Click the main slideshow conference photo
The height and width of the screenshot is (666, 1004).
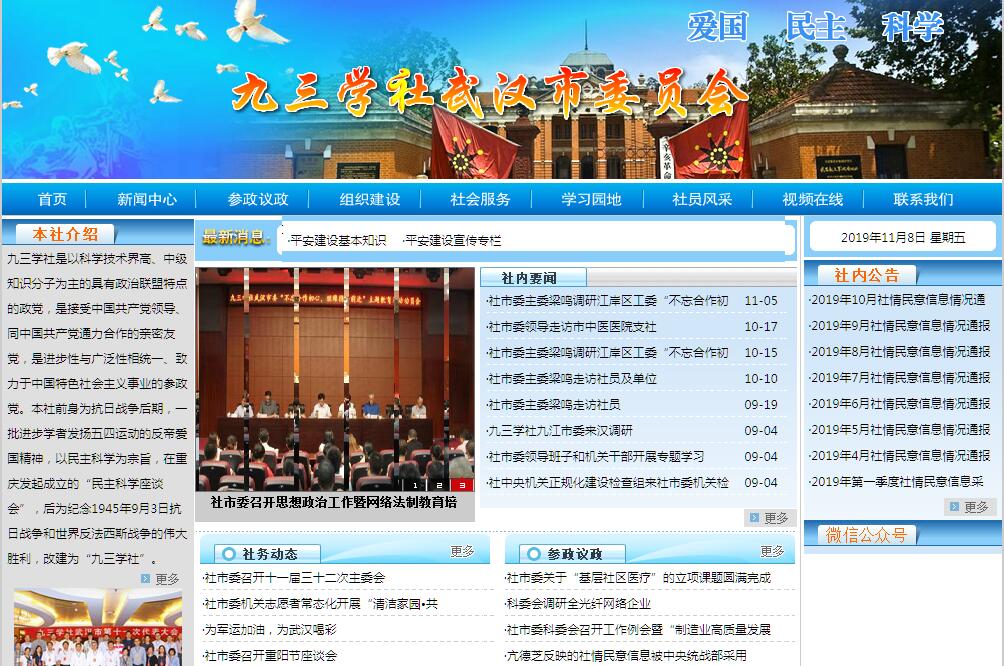pyautogui.click(x=335, y=370)
